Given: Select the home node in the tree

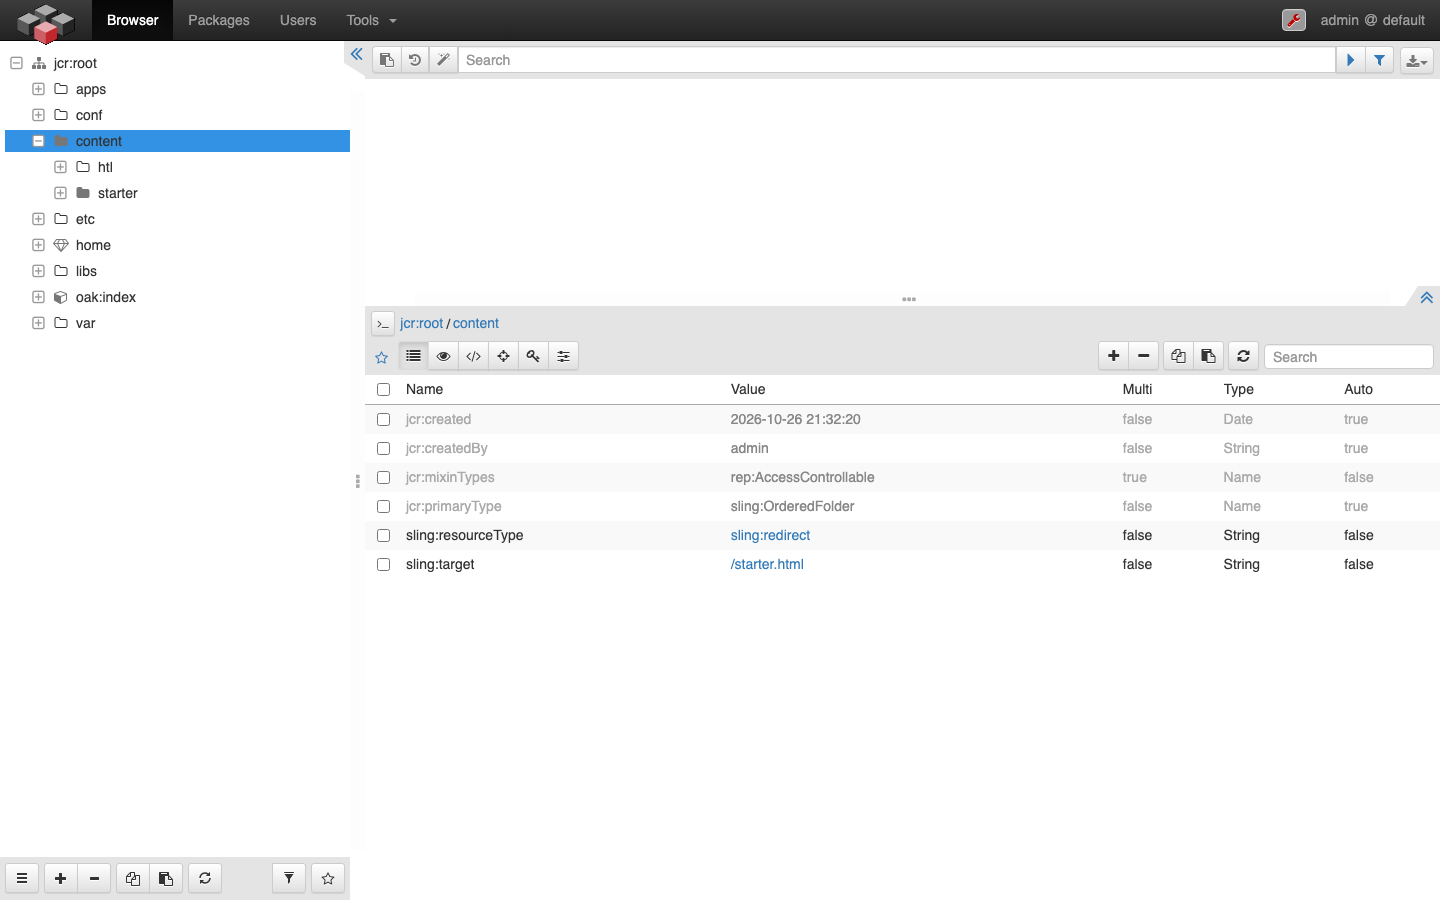Looking at the screenshot, I should 93,245.
